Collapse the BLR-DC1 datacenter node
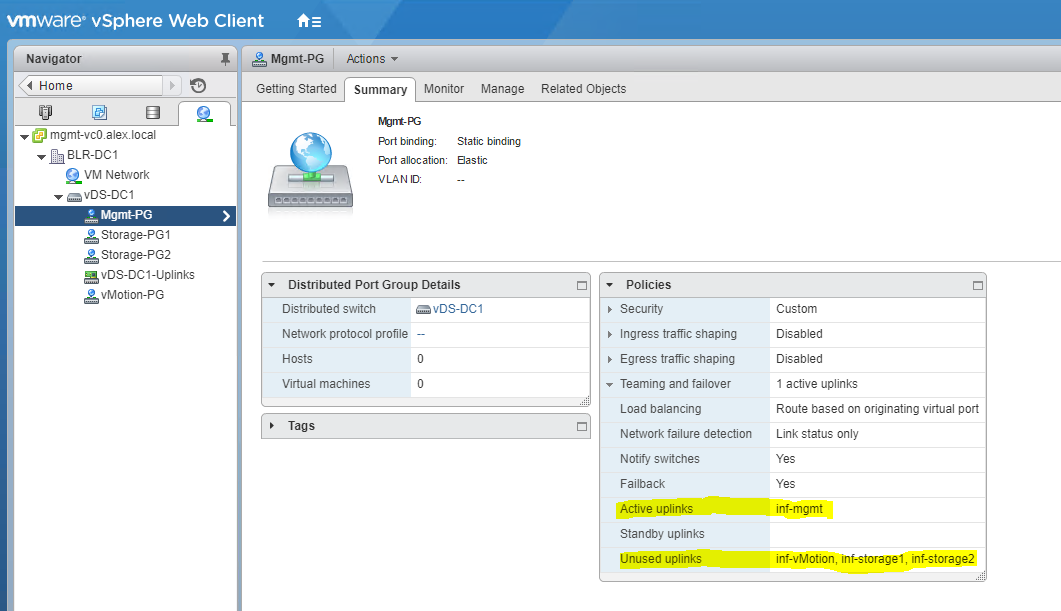This screenshot has width=1061, height=611. [x=42, y=156]
